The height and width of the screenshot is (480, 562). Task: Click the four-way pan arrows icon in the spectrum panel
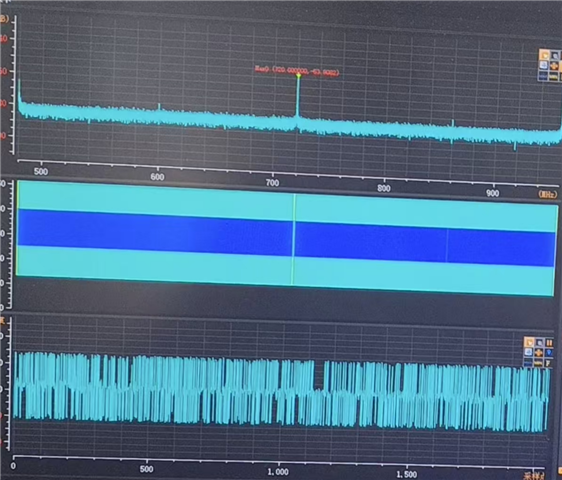point(554,66)
